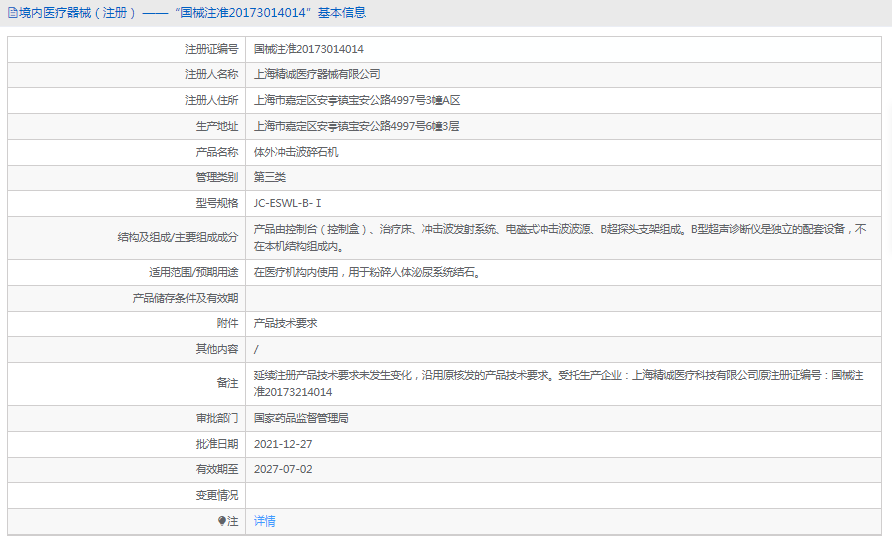Open the 详情 link in the 注 row

265,521
